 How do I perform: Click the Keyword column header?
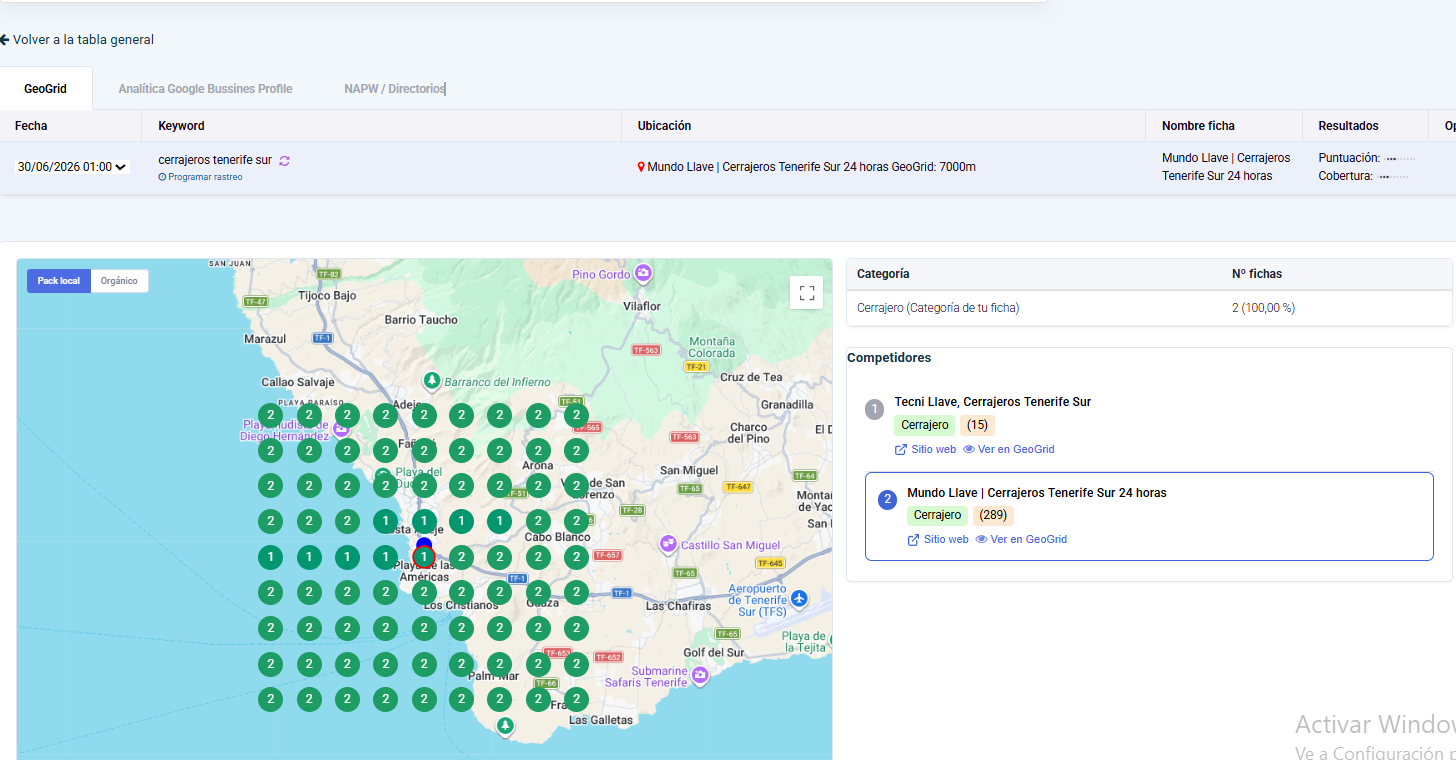pyautogui.click(x=181, y=126)
